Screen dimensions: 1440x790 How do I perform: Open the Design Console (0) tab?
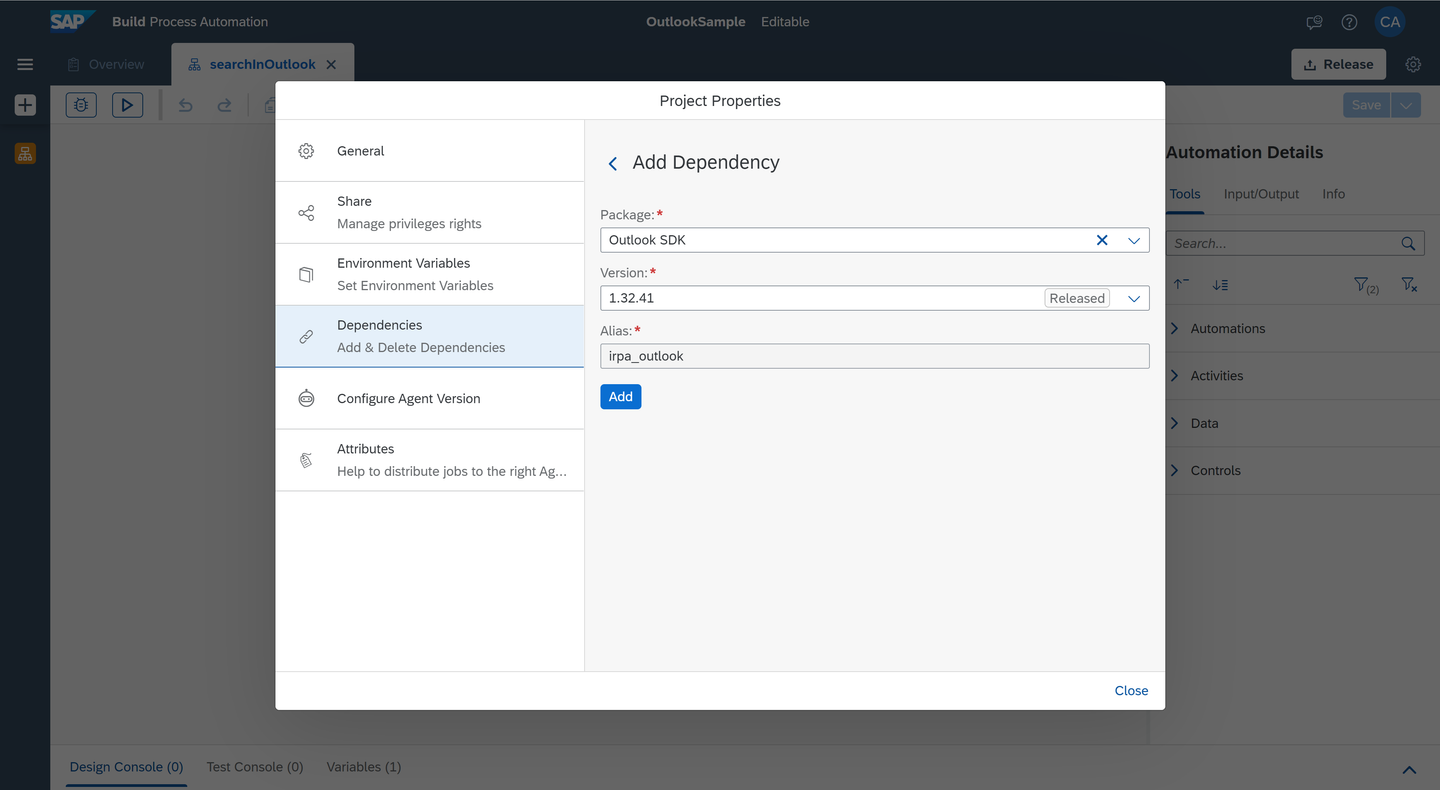[x=126, y=767]
